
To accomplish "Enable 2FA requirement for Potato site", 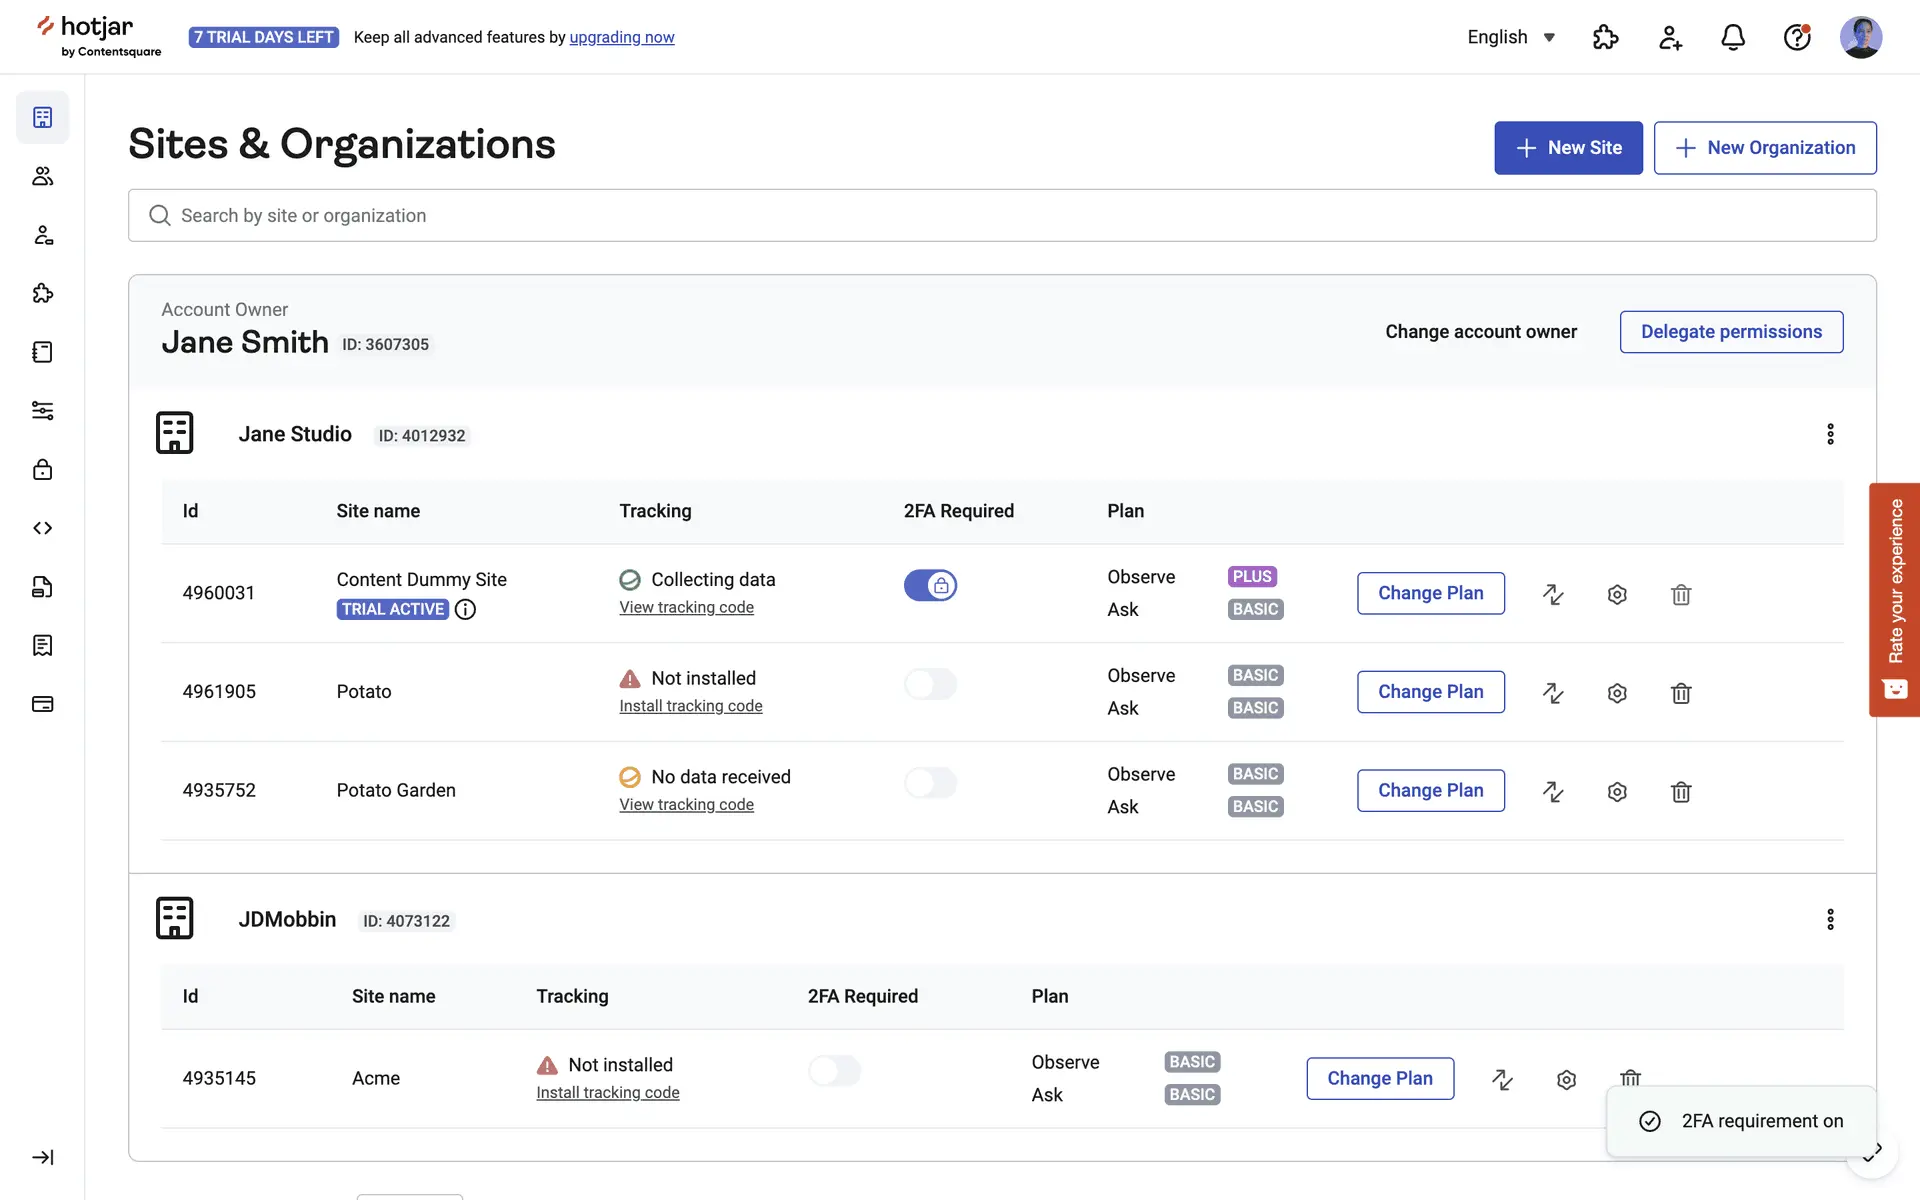I will [x=930, y=684].
